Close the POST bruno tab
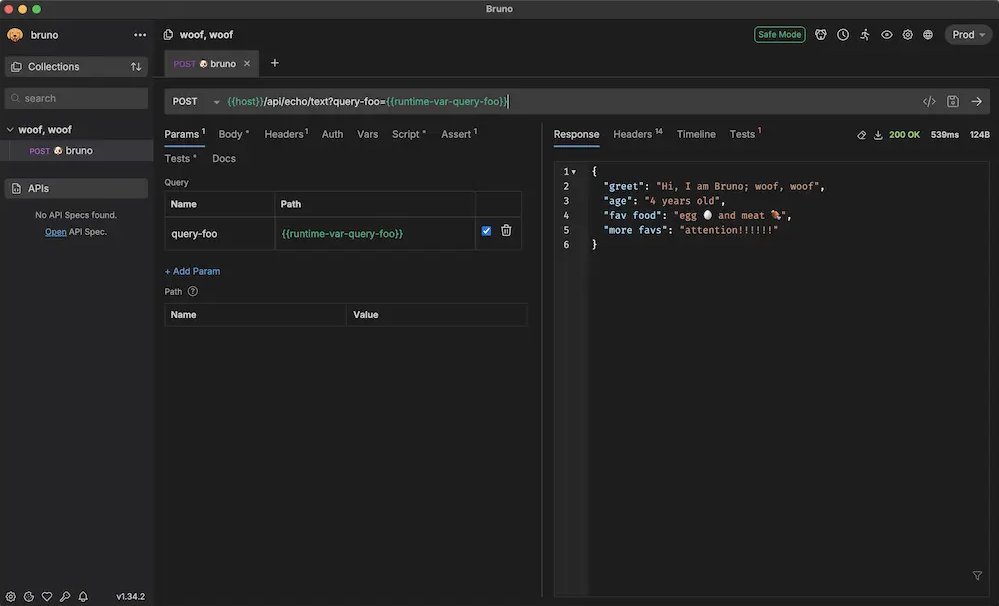 tap(247, 64)
